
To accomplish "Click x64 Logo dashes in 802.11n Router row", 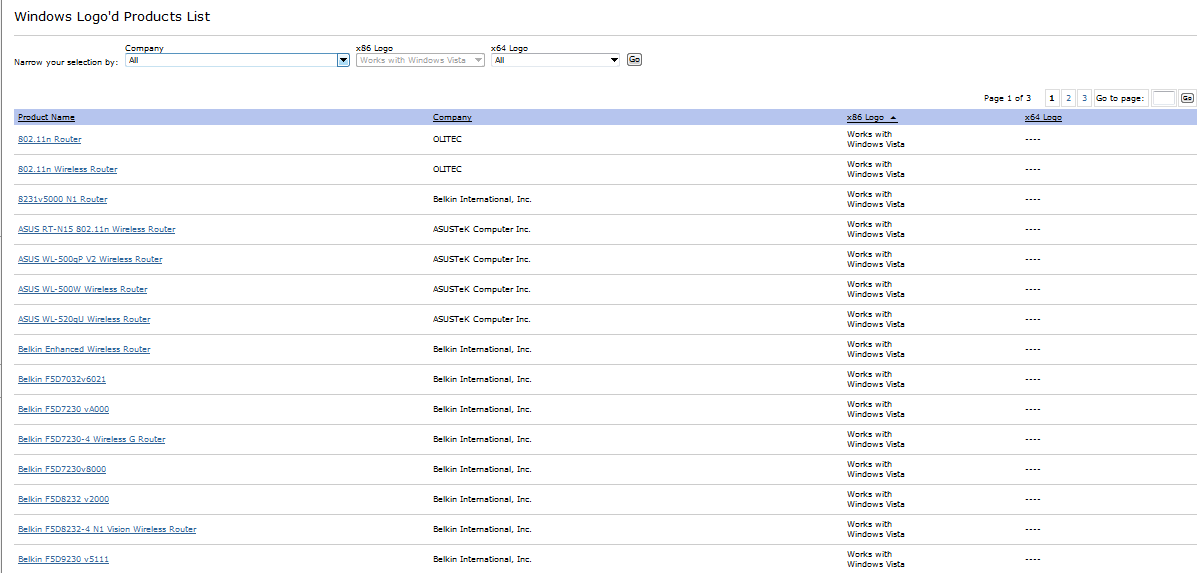I will point(1032,140).
